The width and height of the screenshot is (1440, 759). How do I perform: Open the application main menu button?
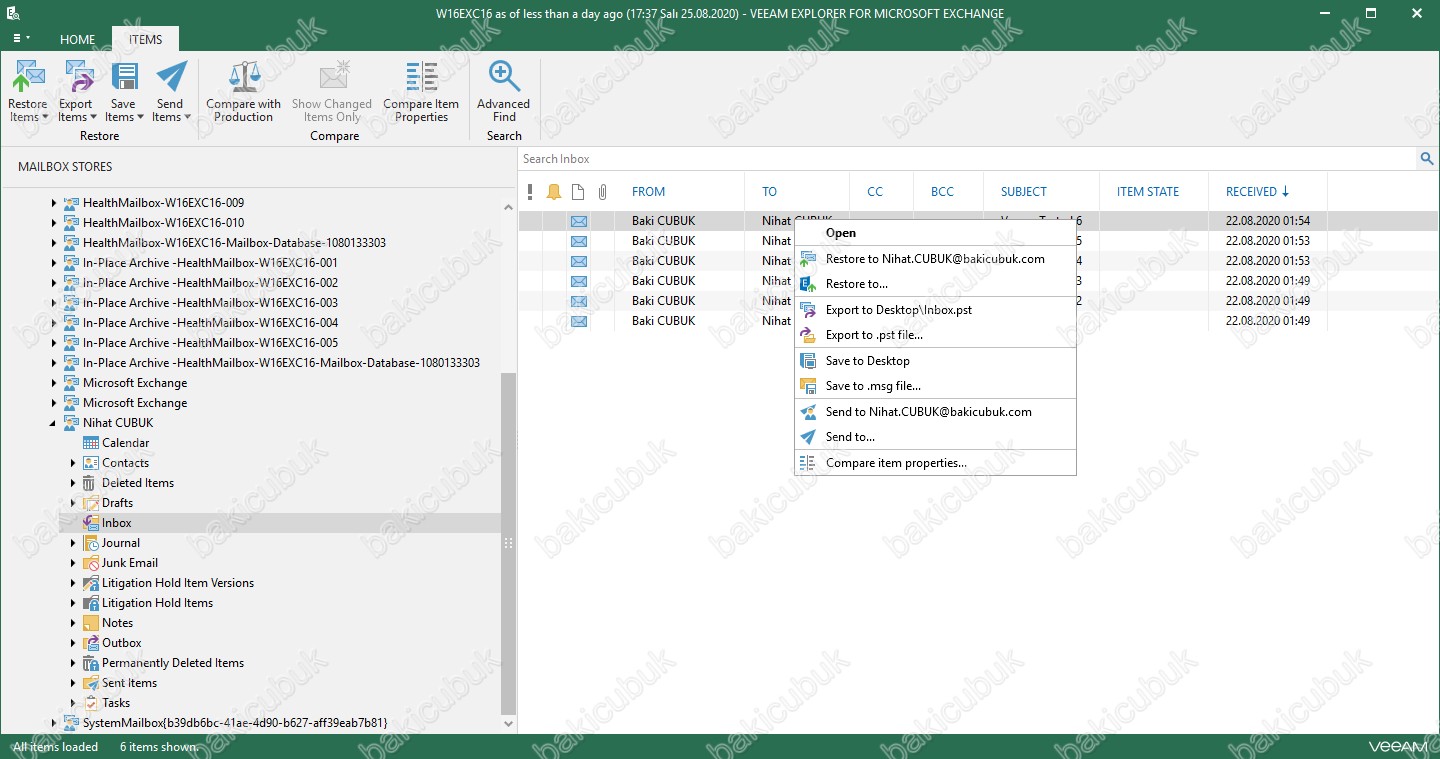pos(20,39)
